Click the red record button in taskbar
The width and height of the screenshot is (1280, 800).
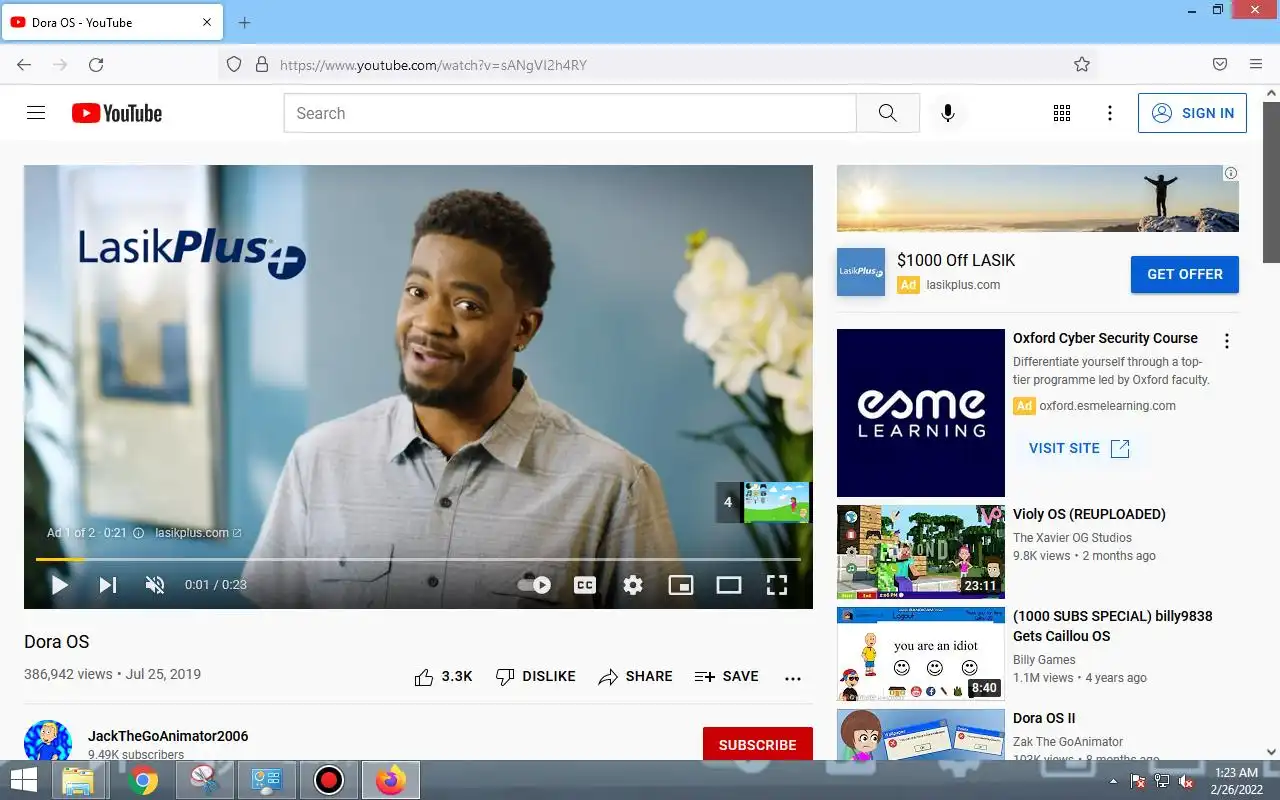coord(328,780)
